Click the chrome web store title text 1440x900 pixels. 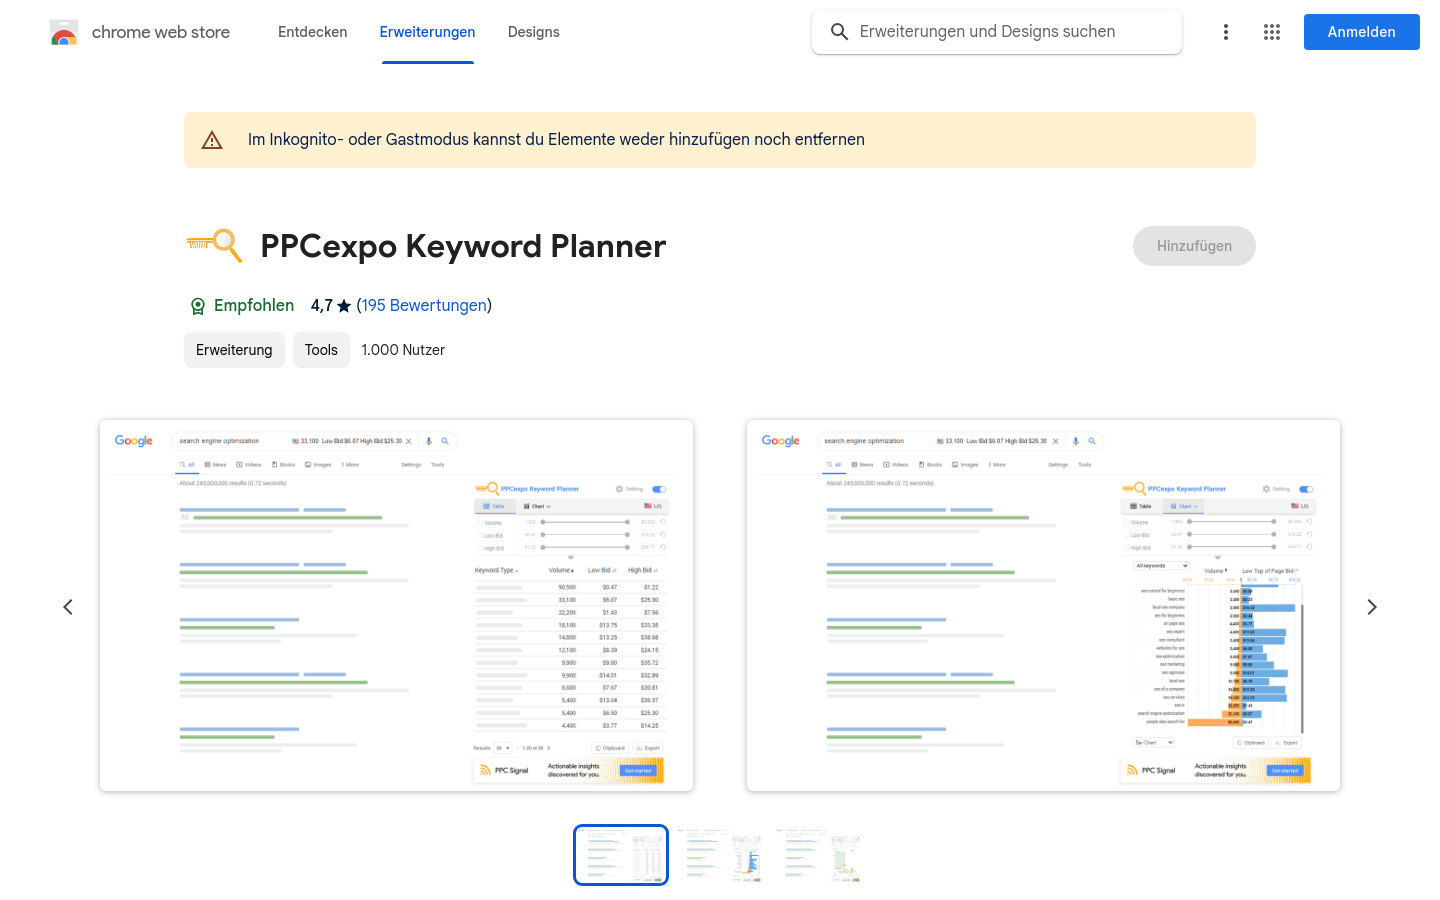pyautogui.click(x=161, y=32)
